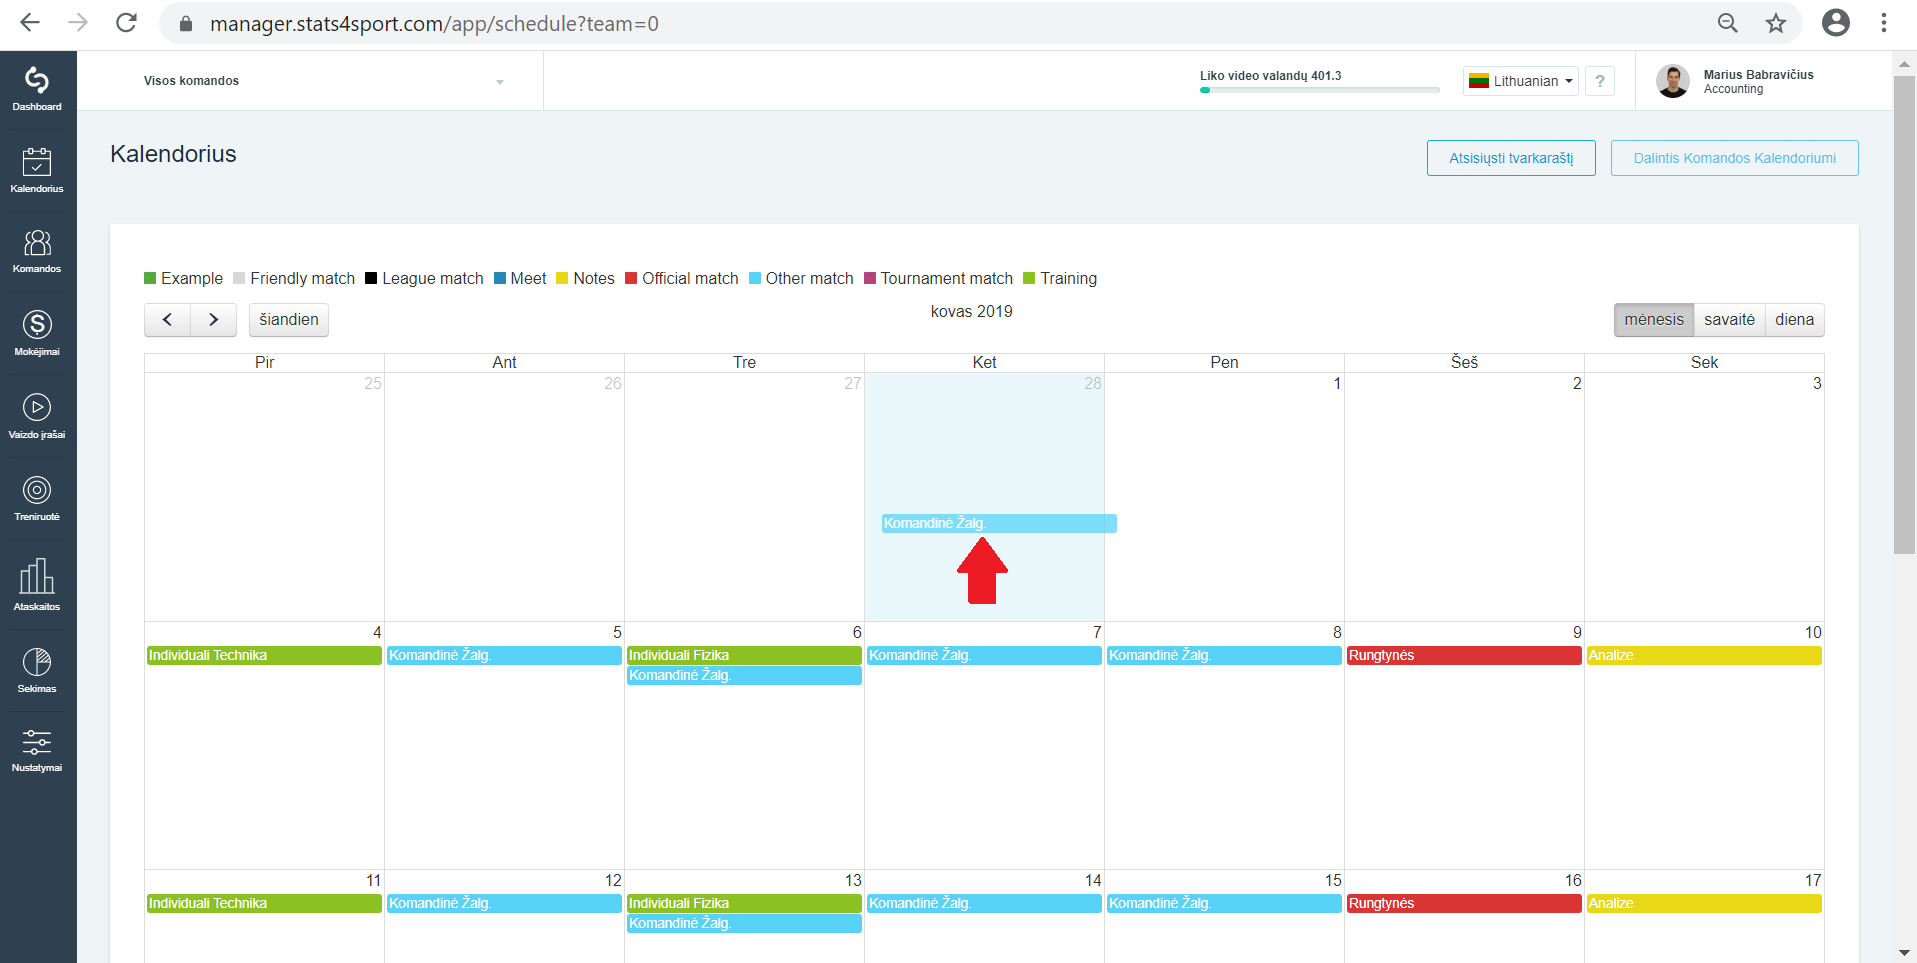Open Komandos teams icon in sidebar
This screenshot has height=963, width=1917.
[x=37, y=251]
